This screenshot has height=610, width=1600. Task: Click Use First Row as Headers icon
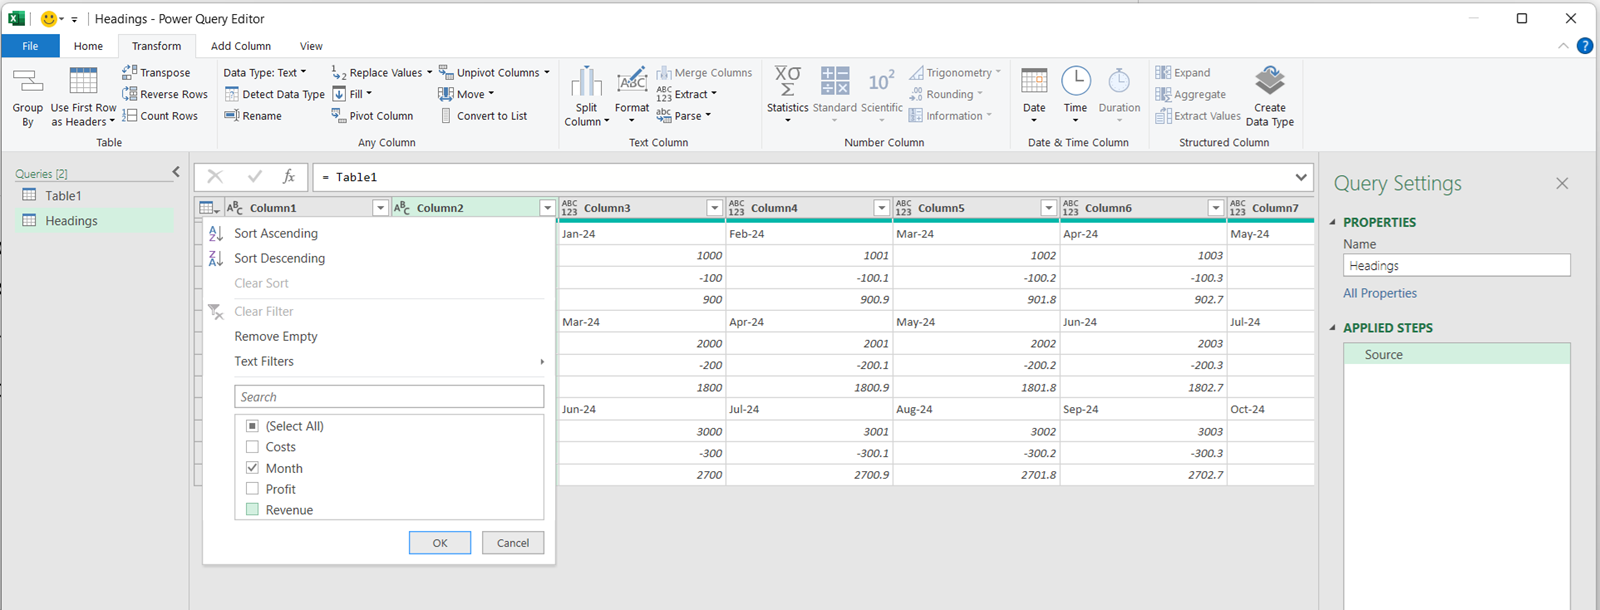(83, 82)
